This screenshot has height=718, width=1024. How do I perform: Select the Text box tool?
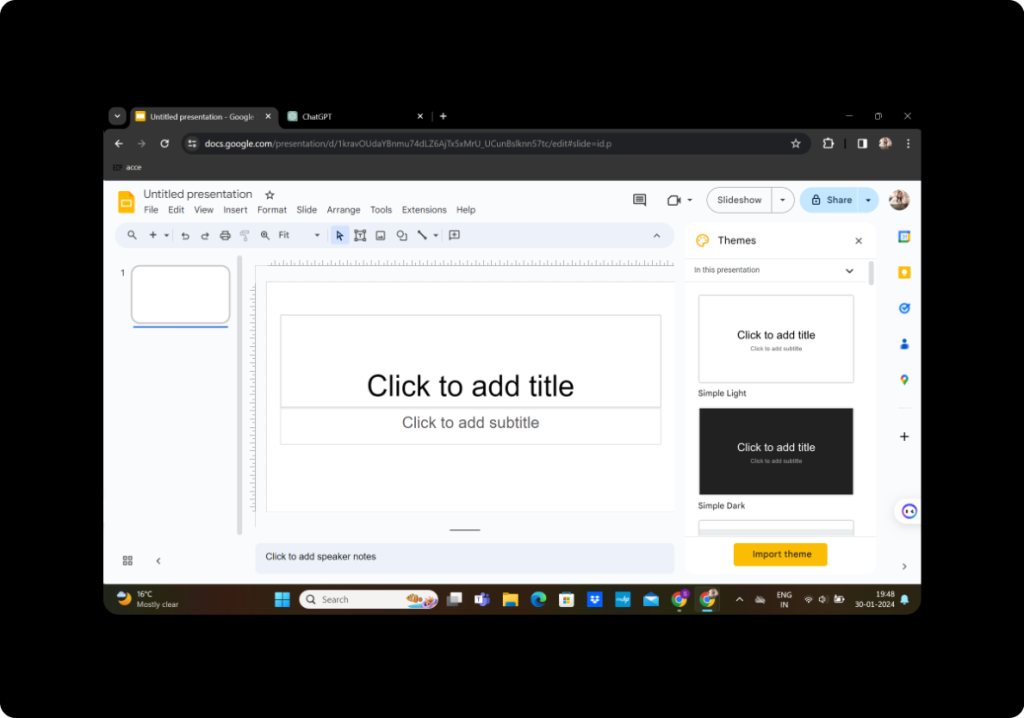point(360,236)
